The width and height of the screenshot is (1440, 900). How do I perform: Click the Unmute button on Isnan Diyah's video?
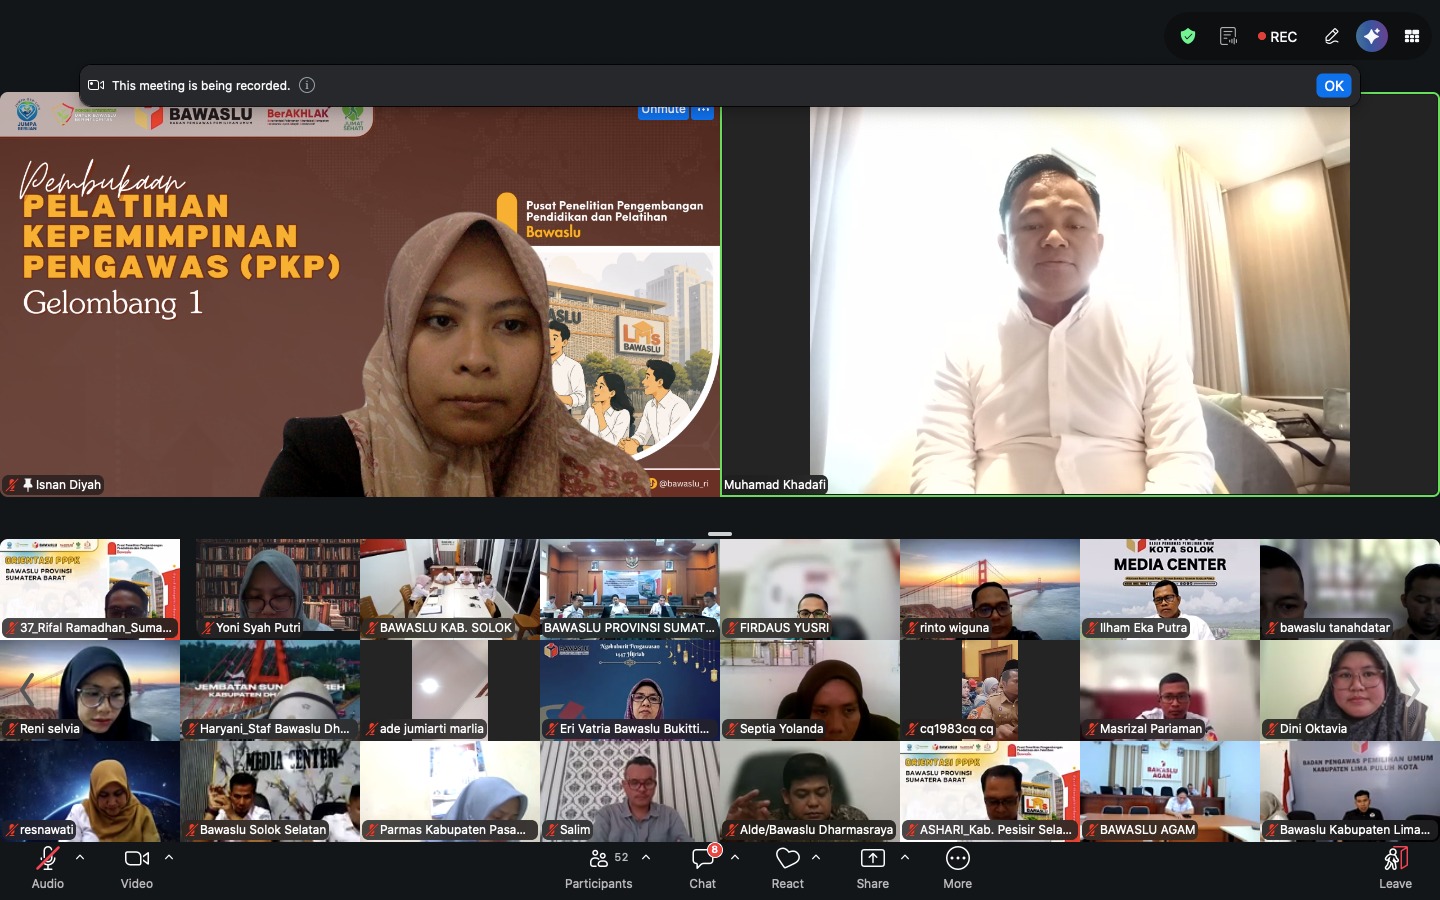pos(663,110)
